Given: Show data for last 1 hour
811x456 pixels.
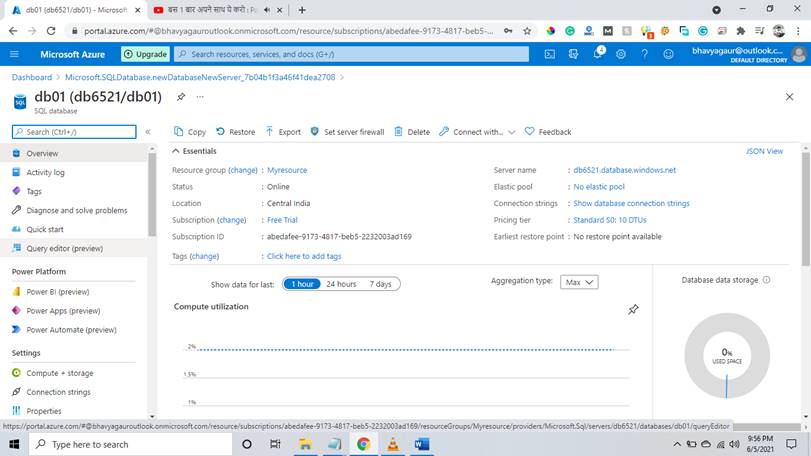Looking at the screenshot, I should tap(302, 284).
